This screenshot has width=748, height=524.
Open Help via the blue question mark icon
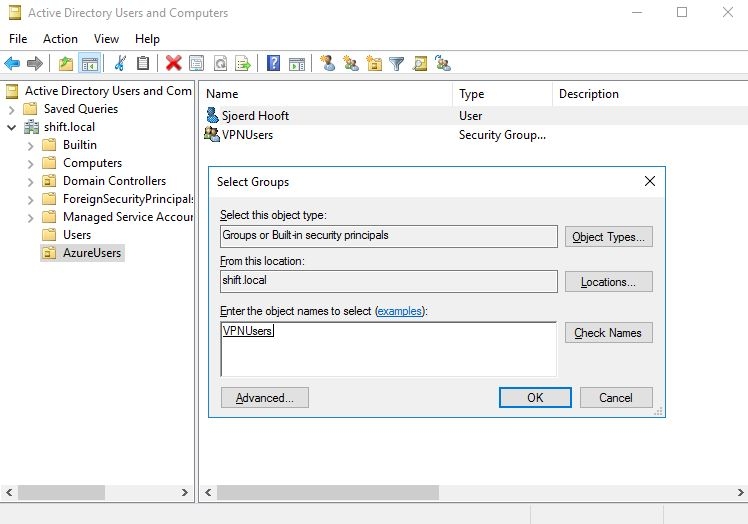[x=273, y=63]
